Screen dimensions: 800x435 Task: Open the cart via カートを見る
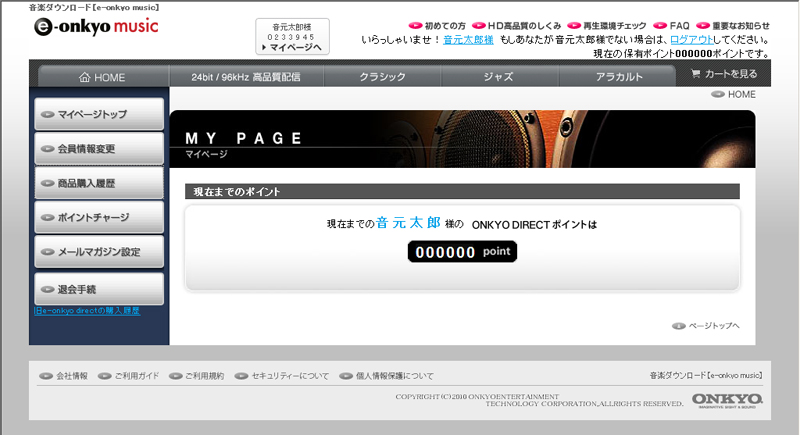[724, 74]
